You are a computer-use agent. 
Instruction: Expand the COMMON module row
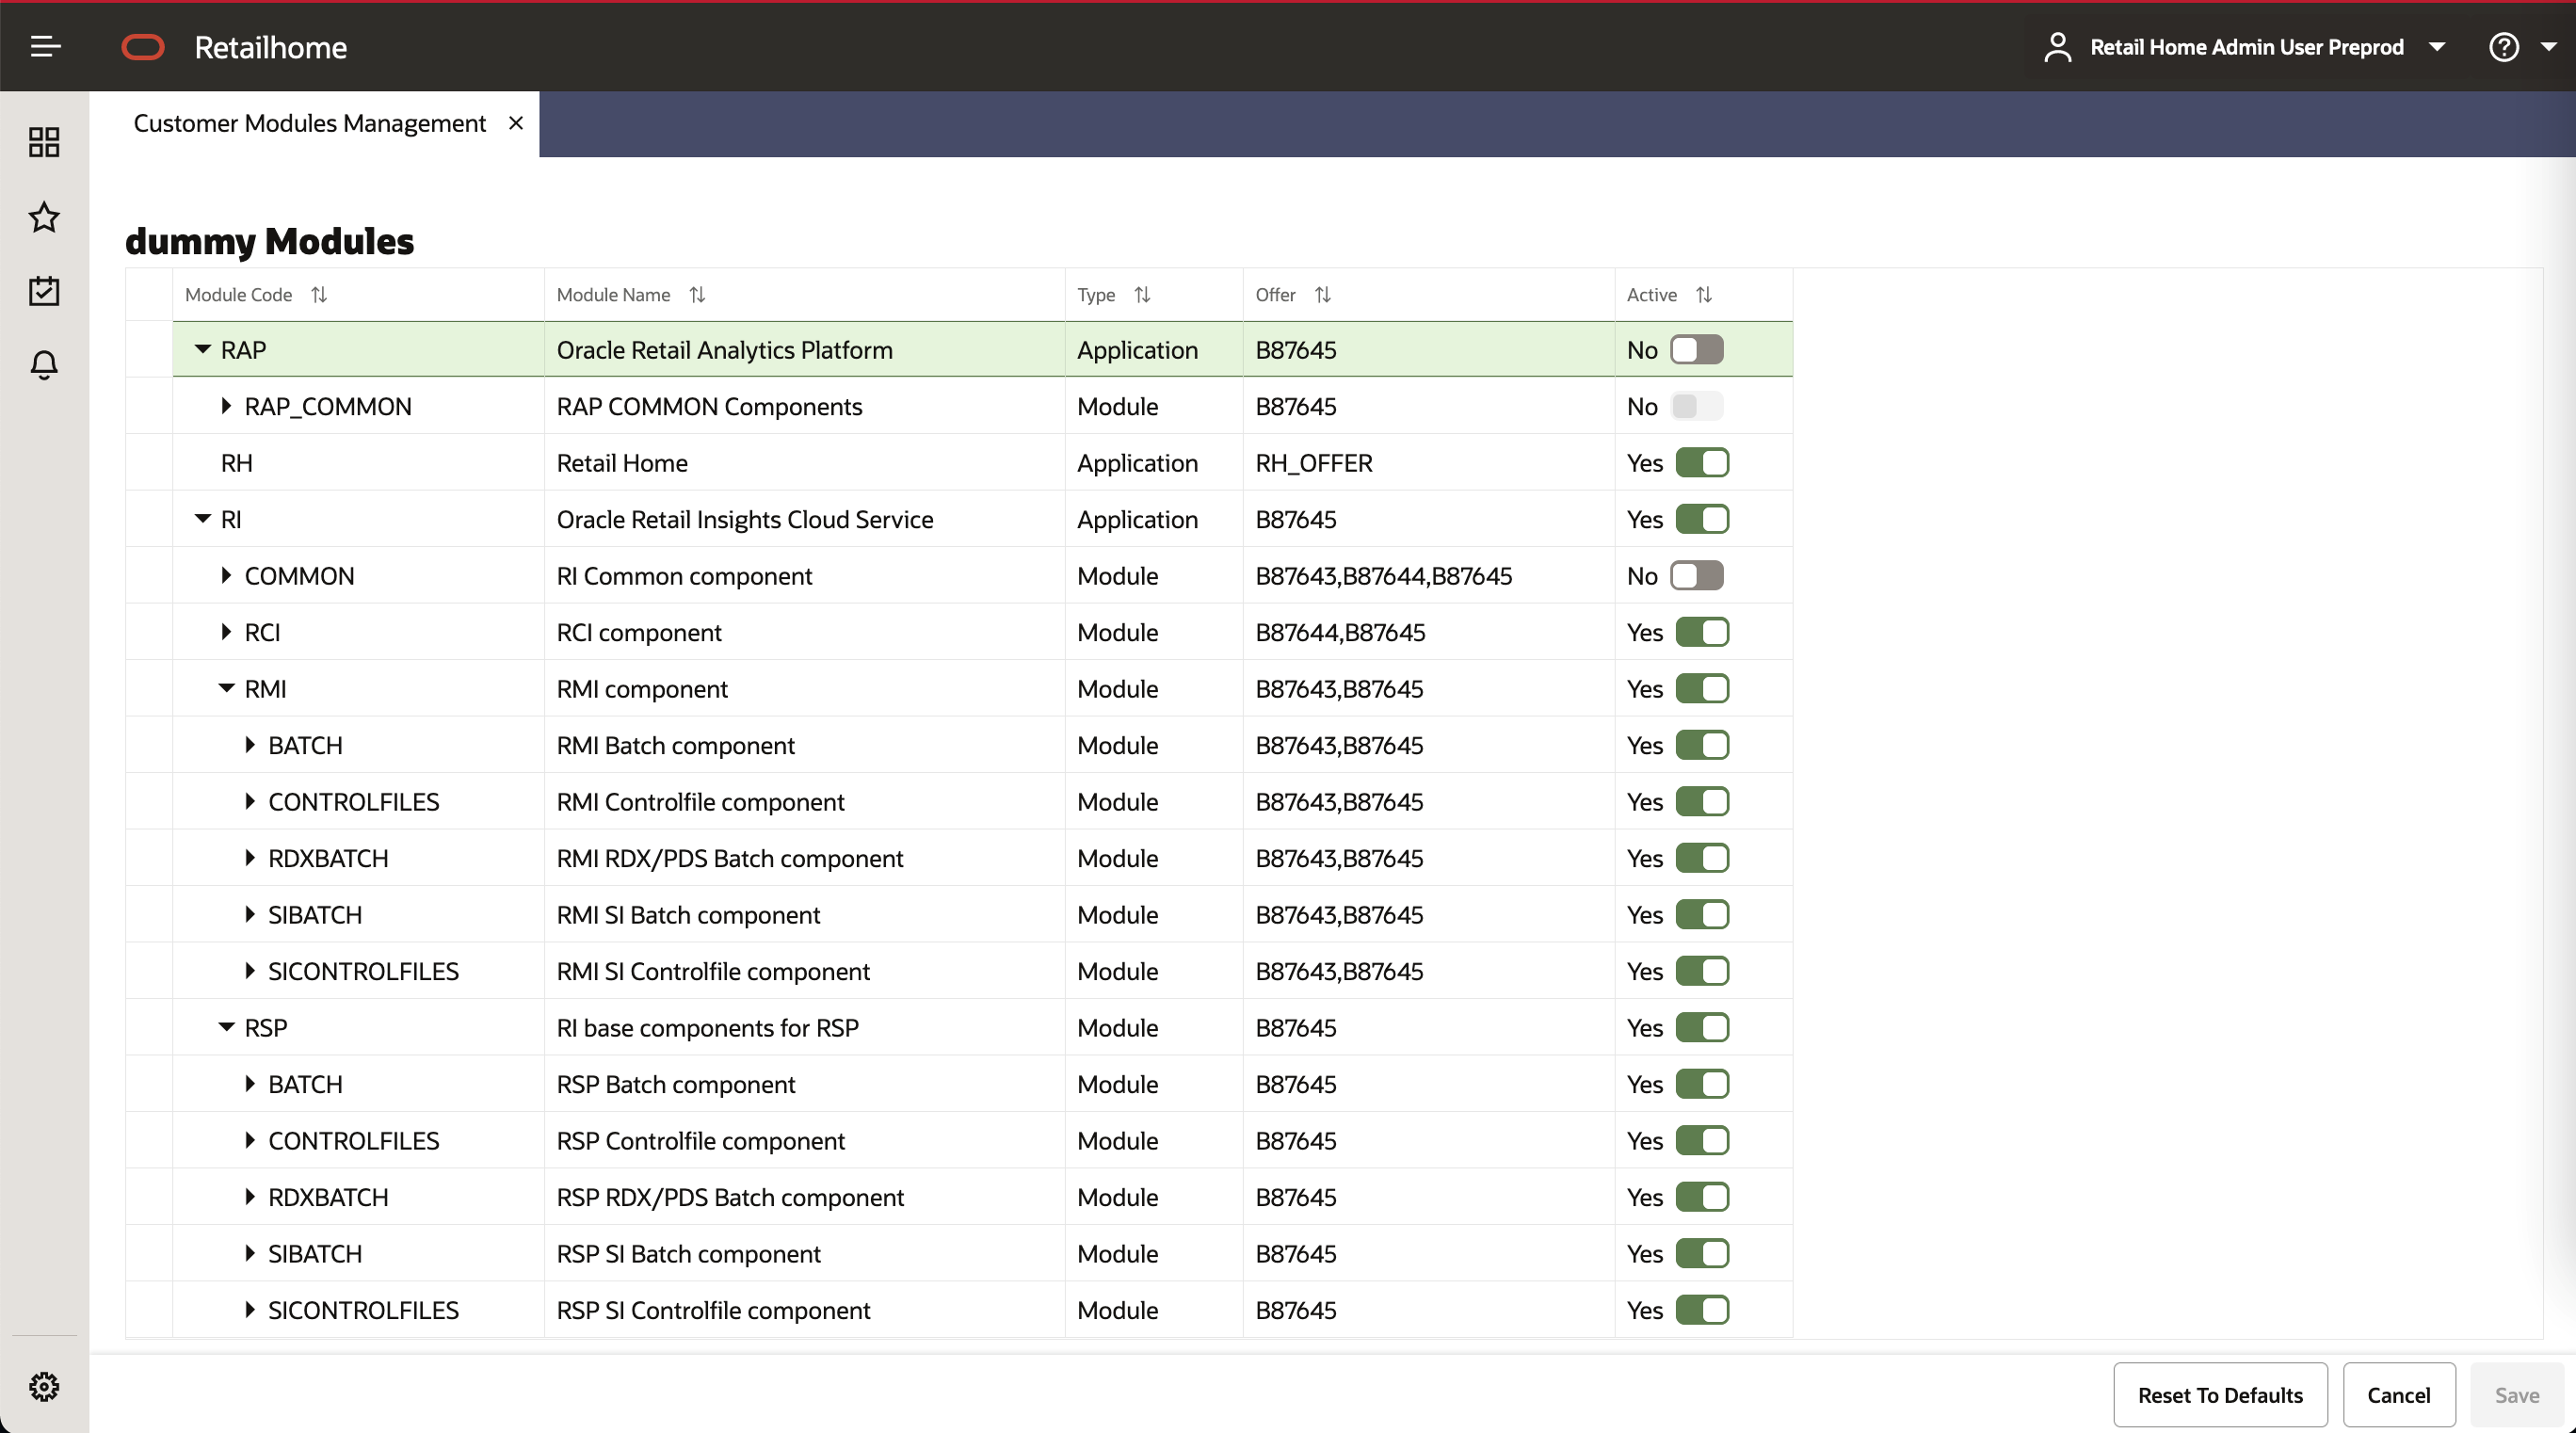(x=226, y=576)
